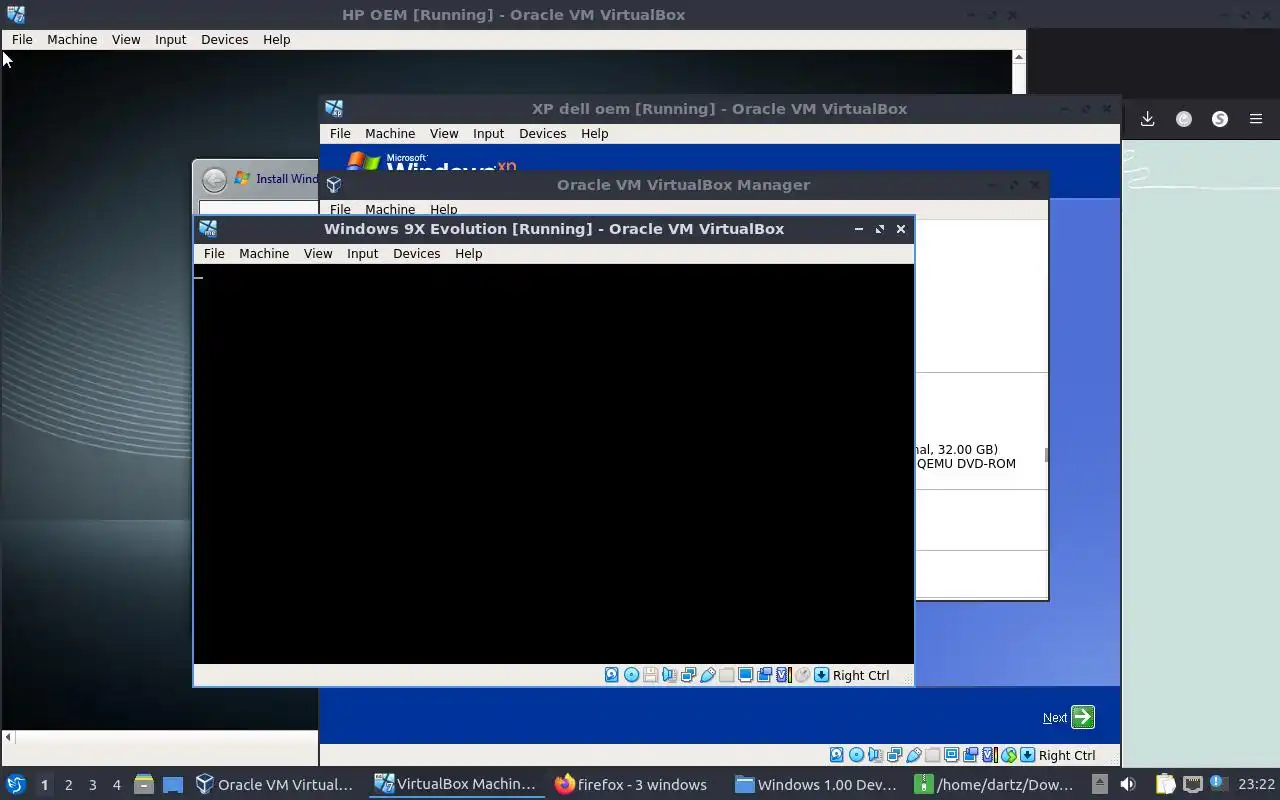Open the clipboard icon in system tray
1280x800 pixels.
click(x=1165, y=784)
